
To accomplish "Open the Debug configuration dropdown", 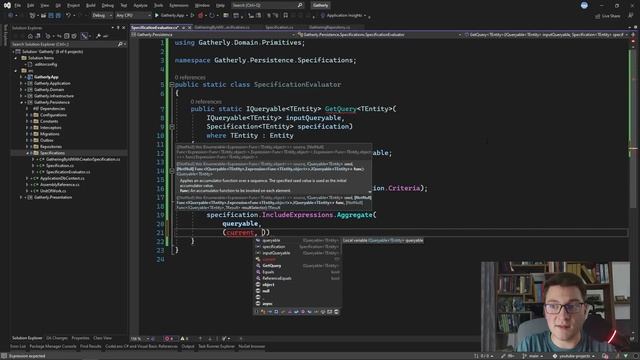I will click(102, 16).
